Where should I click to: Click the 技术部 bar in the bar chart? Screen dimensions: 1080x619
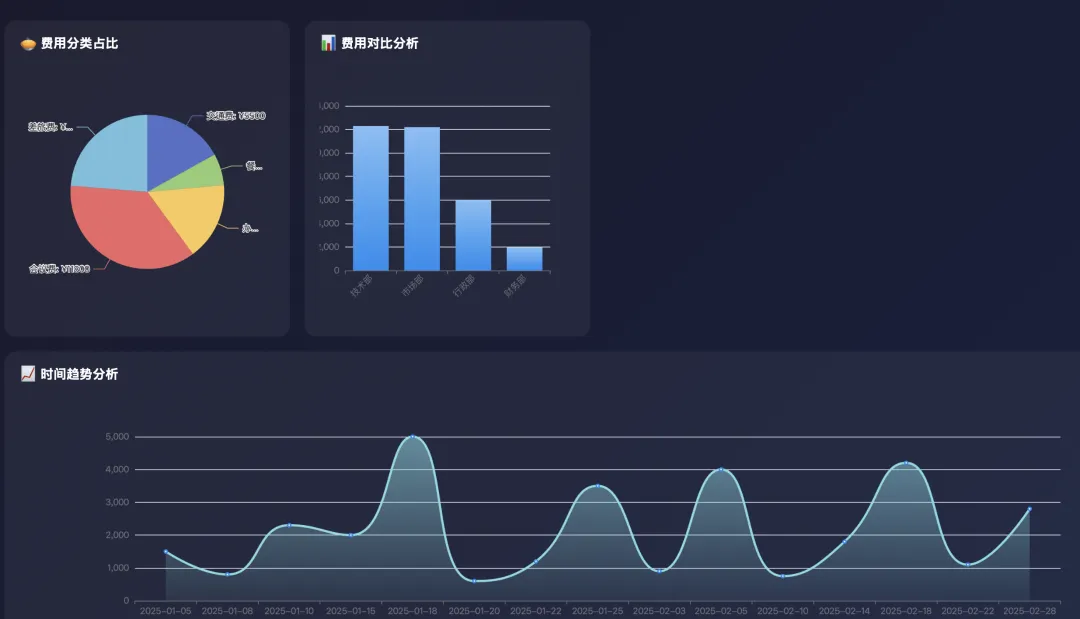(371, 198)
